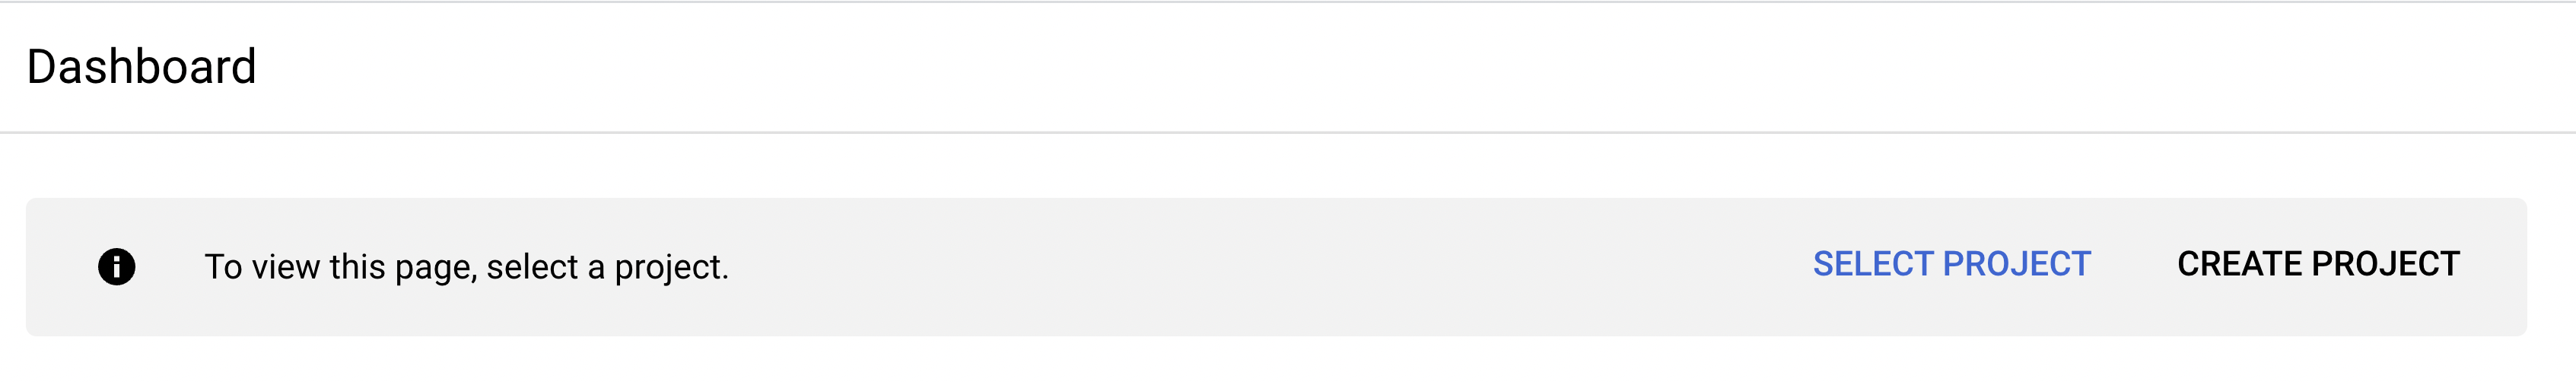Open the project picker via SELECT PROJECT
This screenshot has width=2576, height=382.
1951,264
